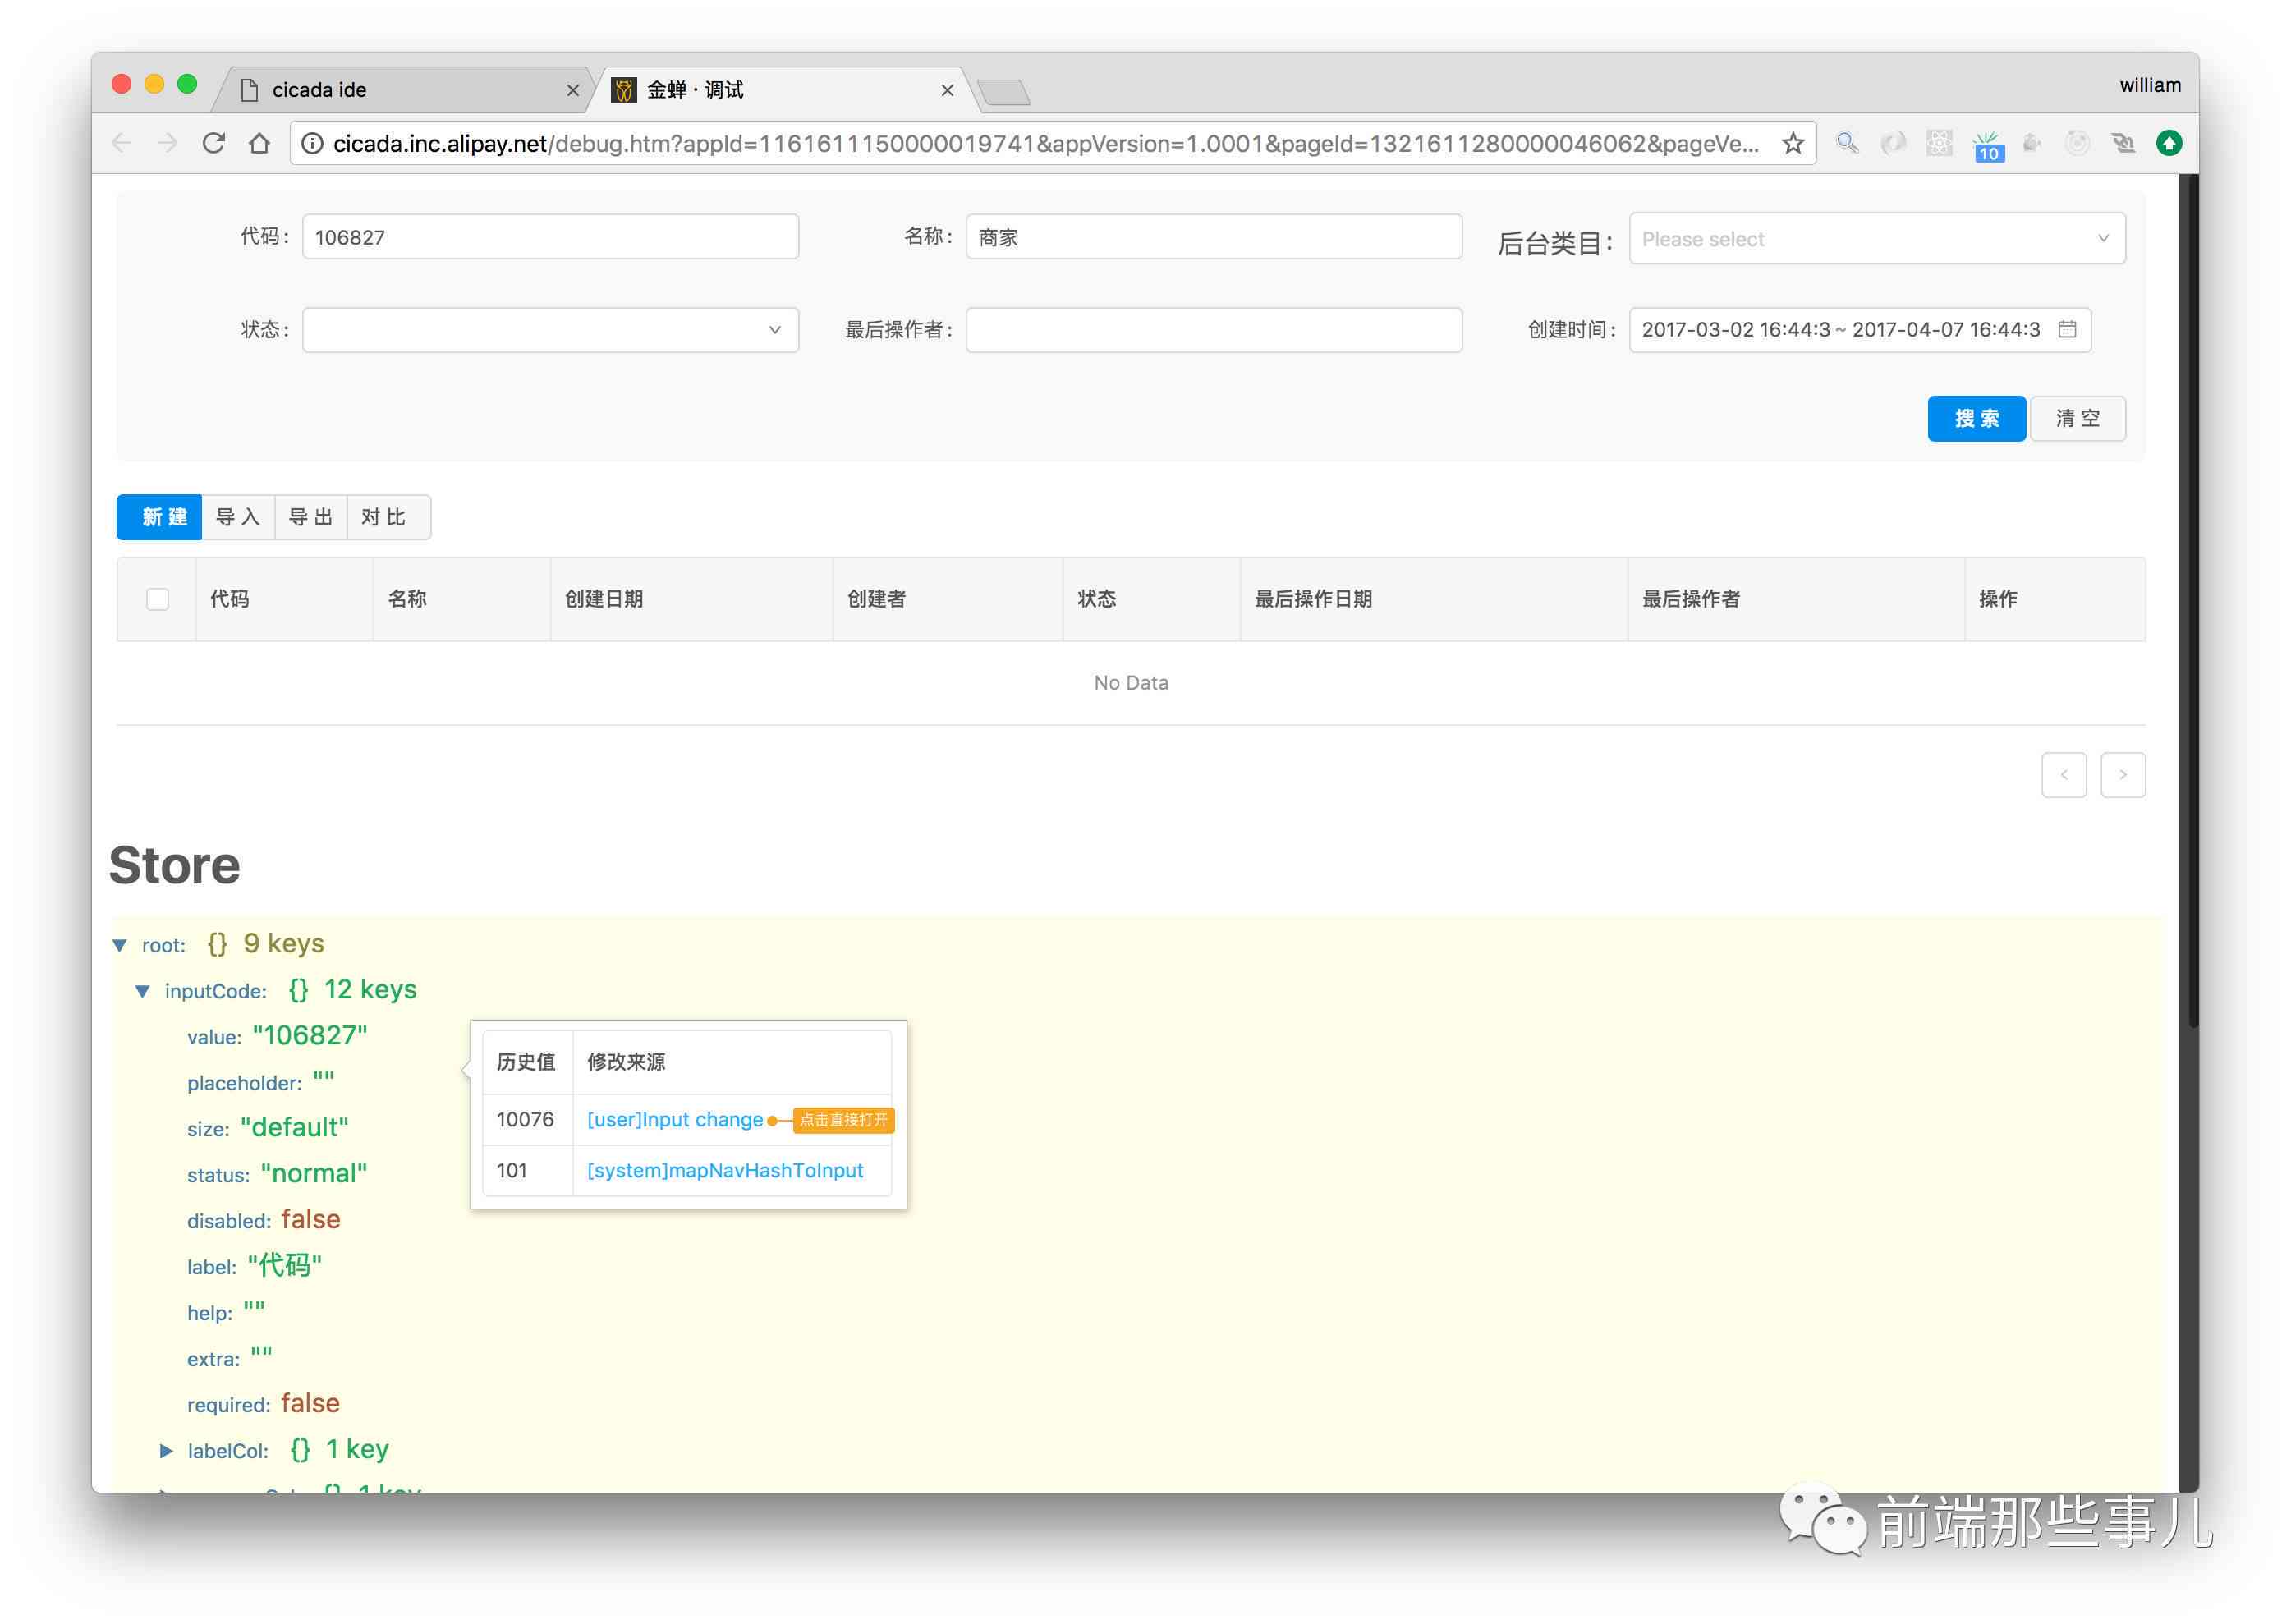
Task: Open the 状态 dropdown
Action: coord(550,330)
